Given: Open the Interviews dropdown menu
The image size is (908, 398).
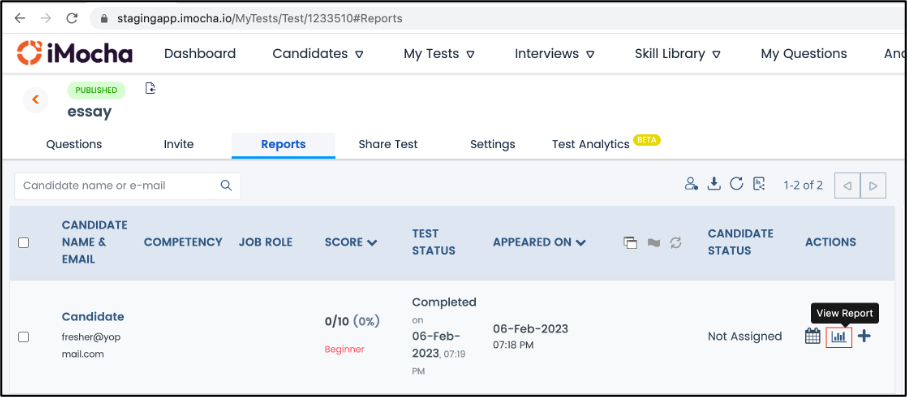Looking at the screenshot, I should pos(555,54).
